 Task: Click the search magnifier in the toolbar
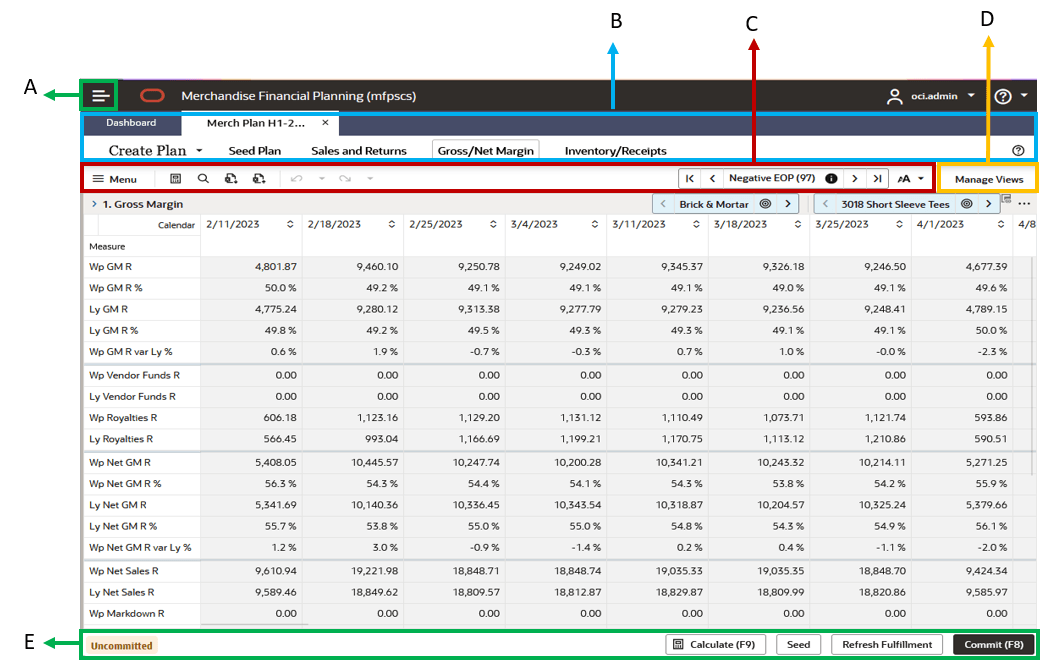(x=203, y=178)
